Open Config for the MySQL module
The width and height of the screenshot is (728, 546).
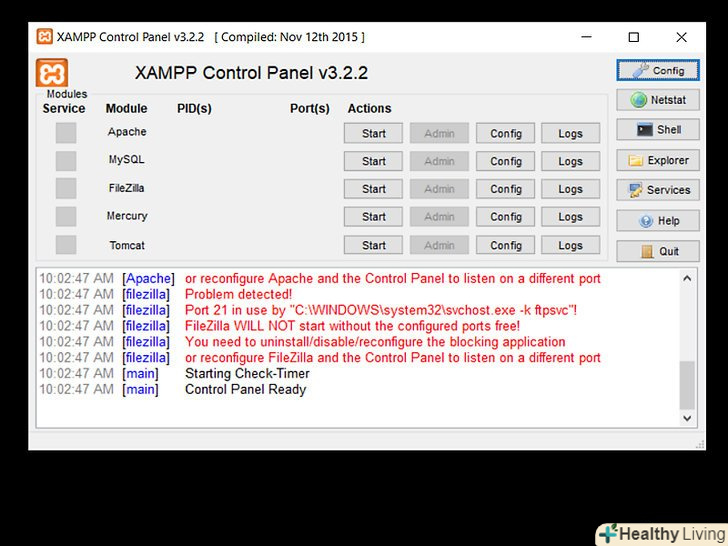[506, 161]
